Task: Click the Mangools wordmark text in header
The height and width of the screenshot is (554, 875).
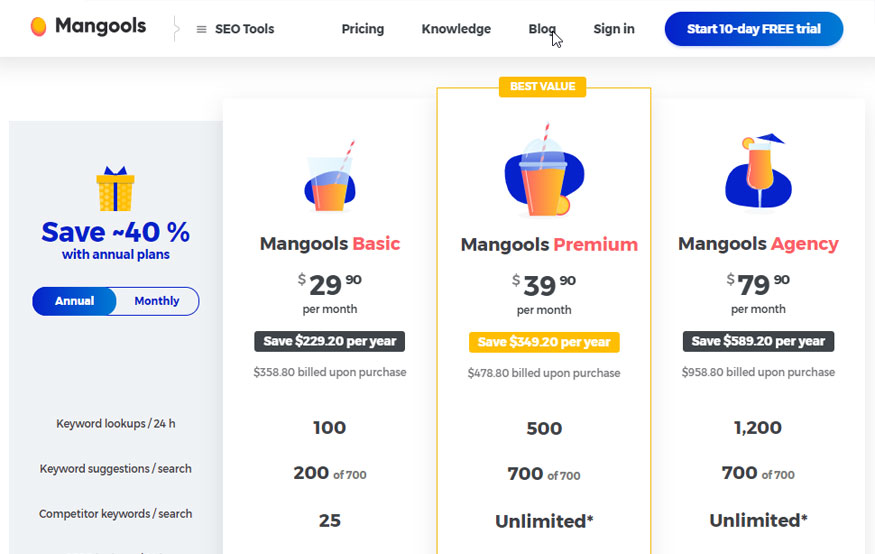Action: pyautogui.click(x=100, y=26)
